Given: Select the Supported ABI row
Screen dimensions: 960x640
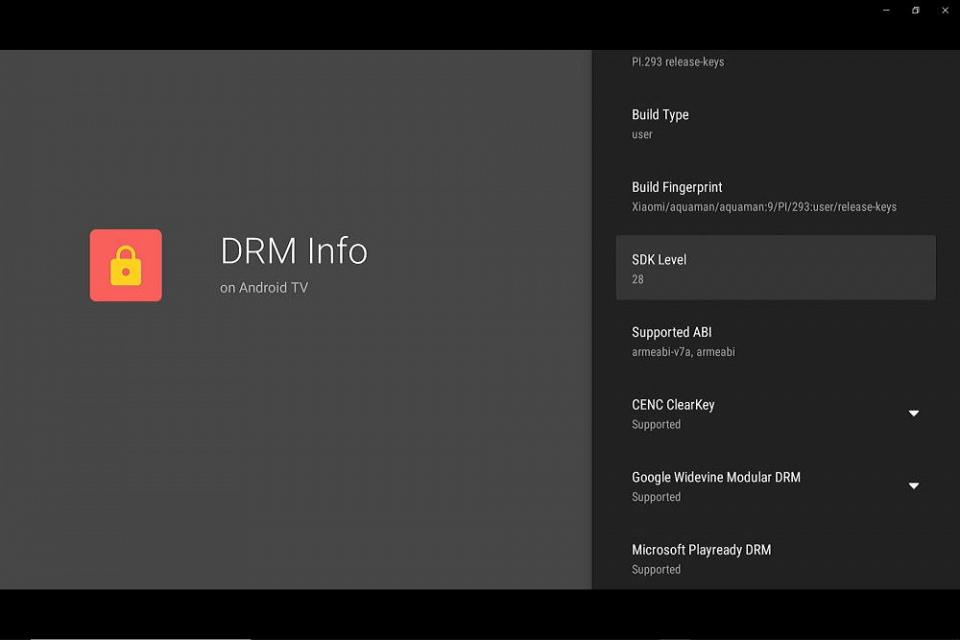Looking at the screenshot, I should (776, 341).
